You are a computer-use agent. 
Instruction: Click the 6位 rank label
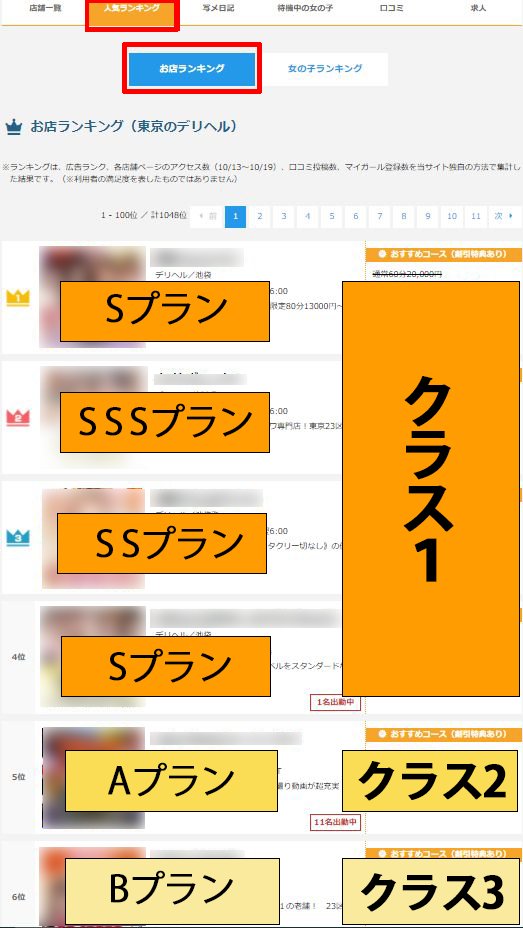(x=18, y=897)
